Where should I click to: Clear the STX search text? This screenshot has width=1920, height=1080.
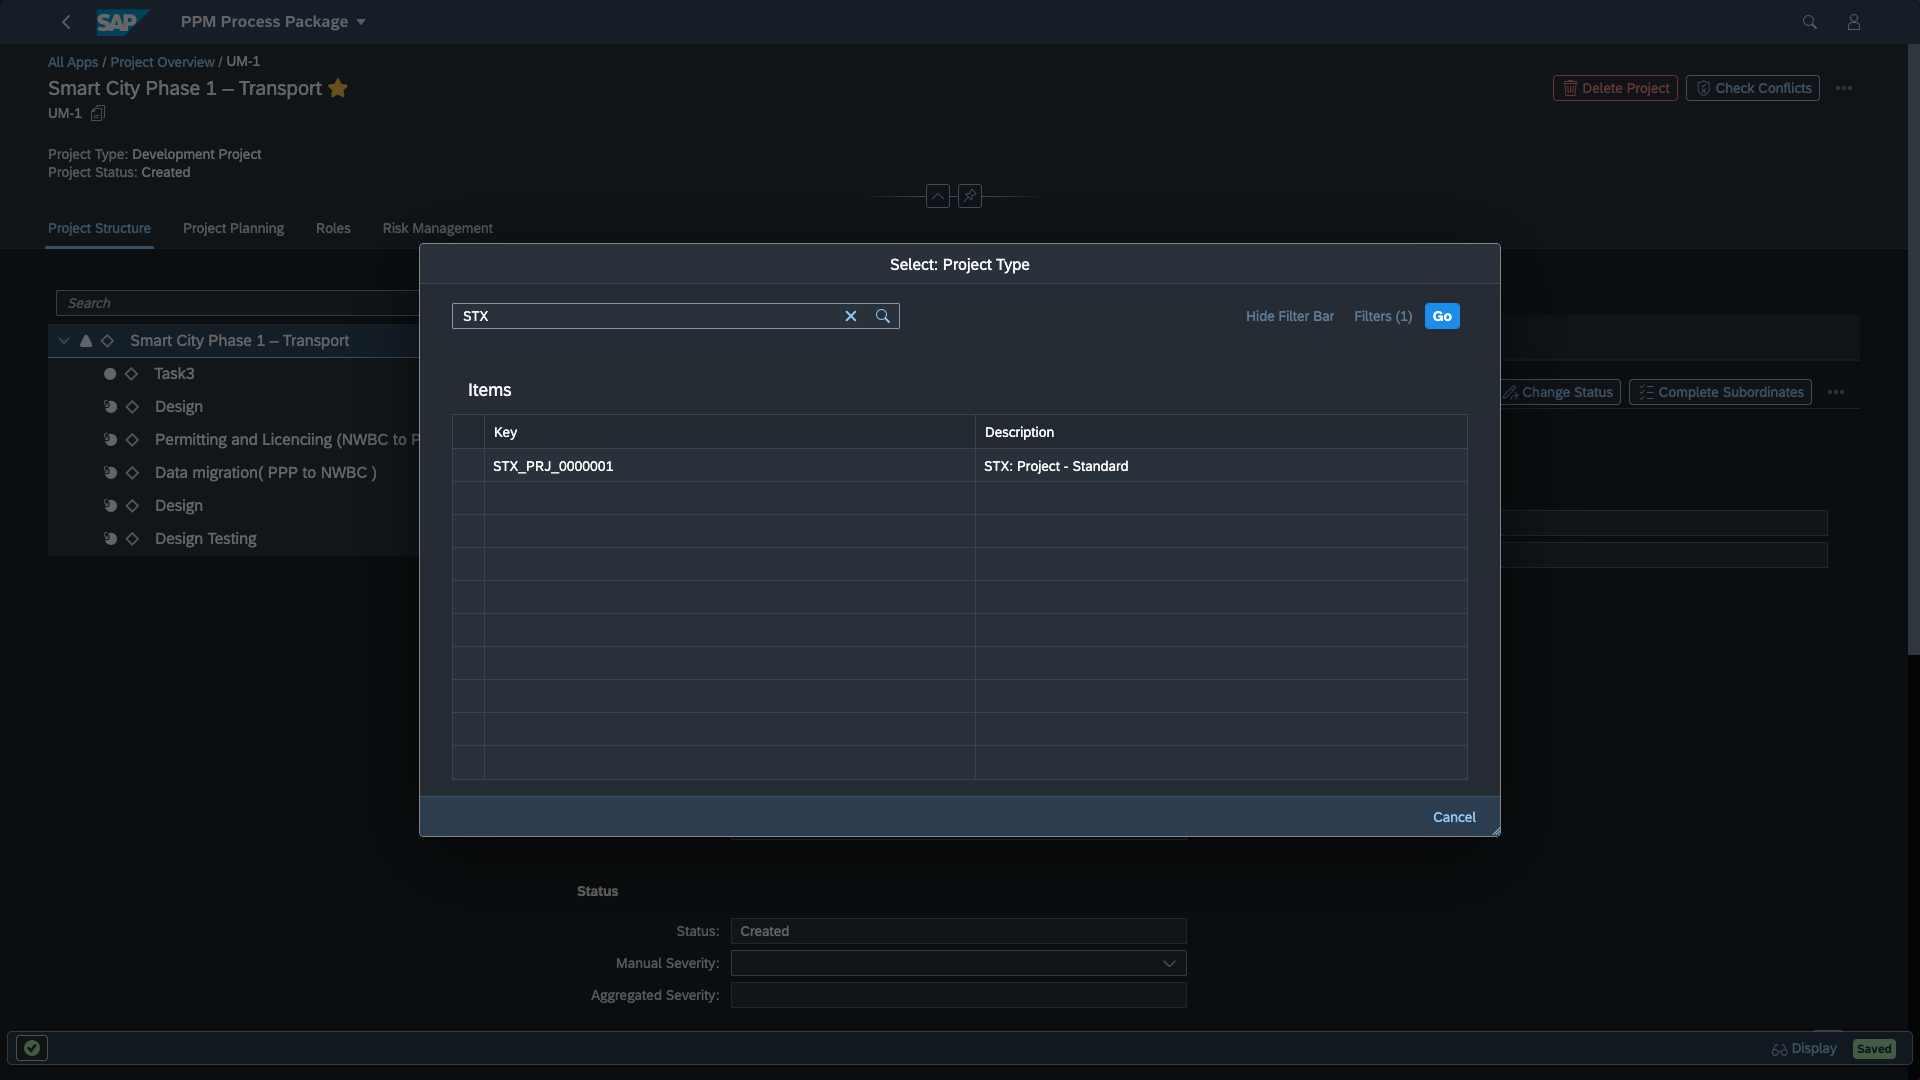pyautogui.click(x=851, y=316)
